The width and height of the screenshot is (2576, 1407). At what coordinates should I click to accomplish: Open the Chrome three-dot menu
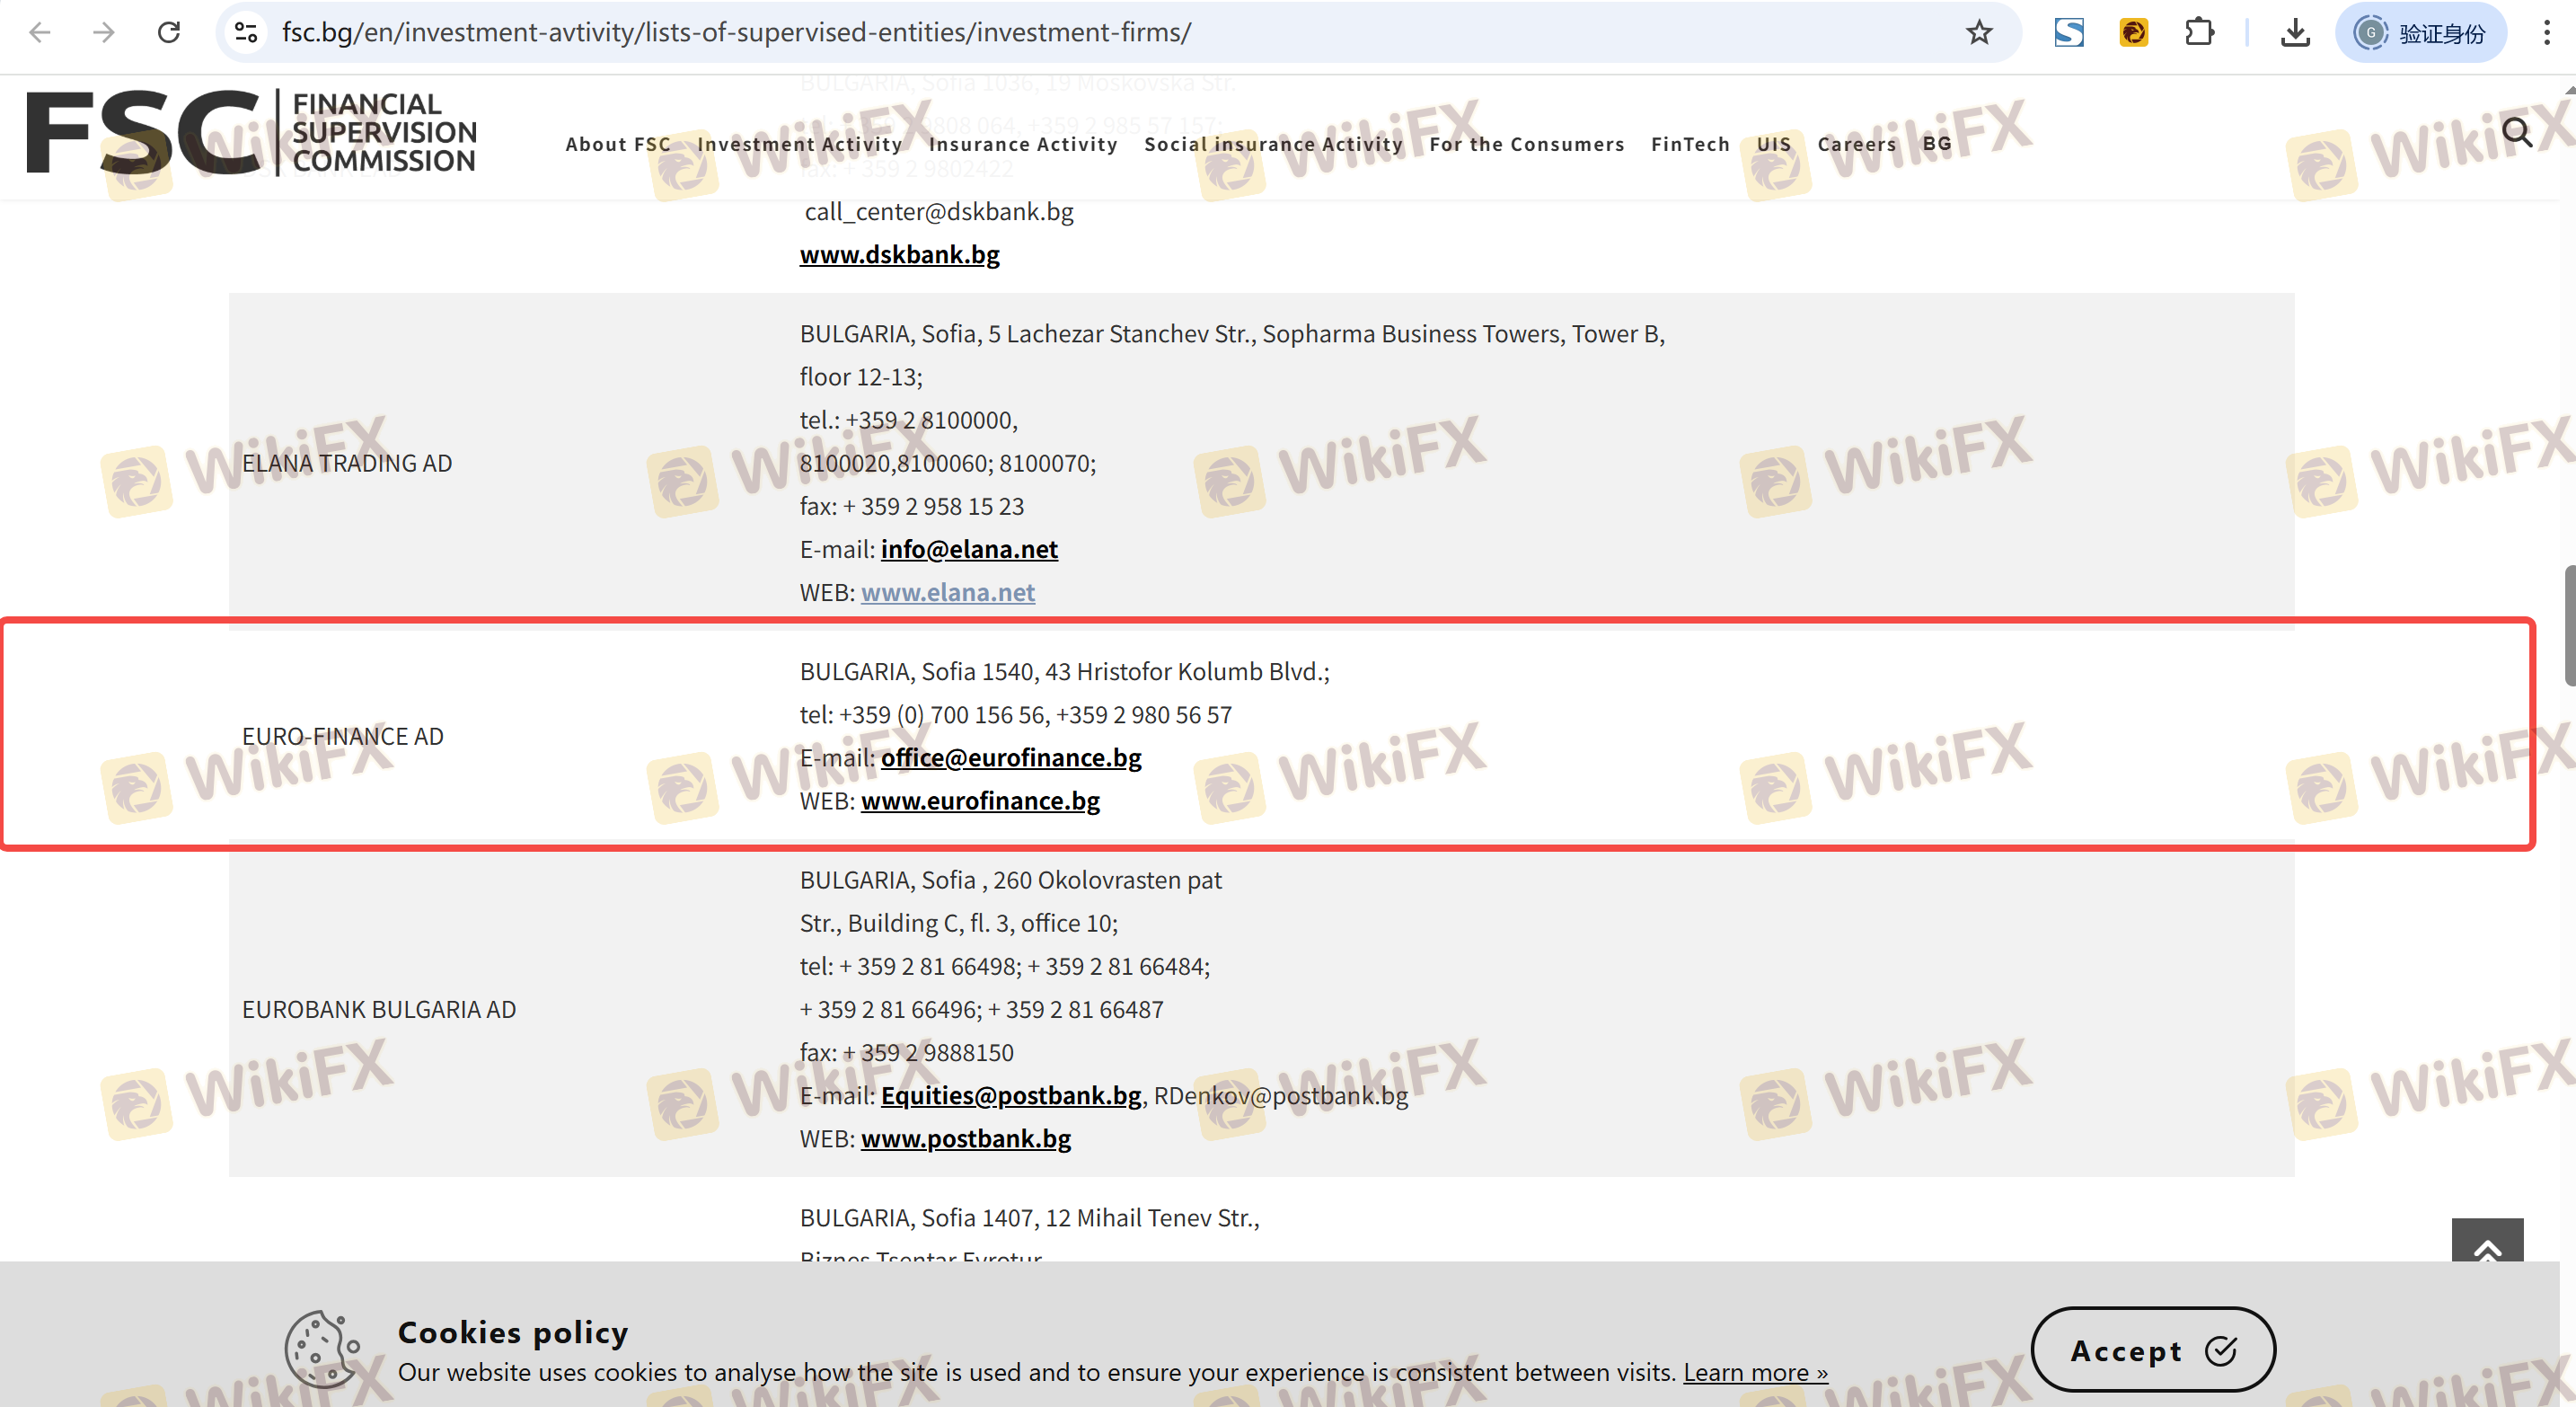pos(2546,32)
